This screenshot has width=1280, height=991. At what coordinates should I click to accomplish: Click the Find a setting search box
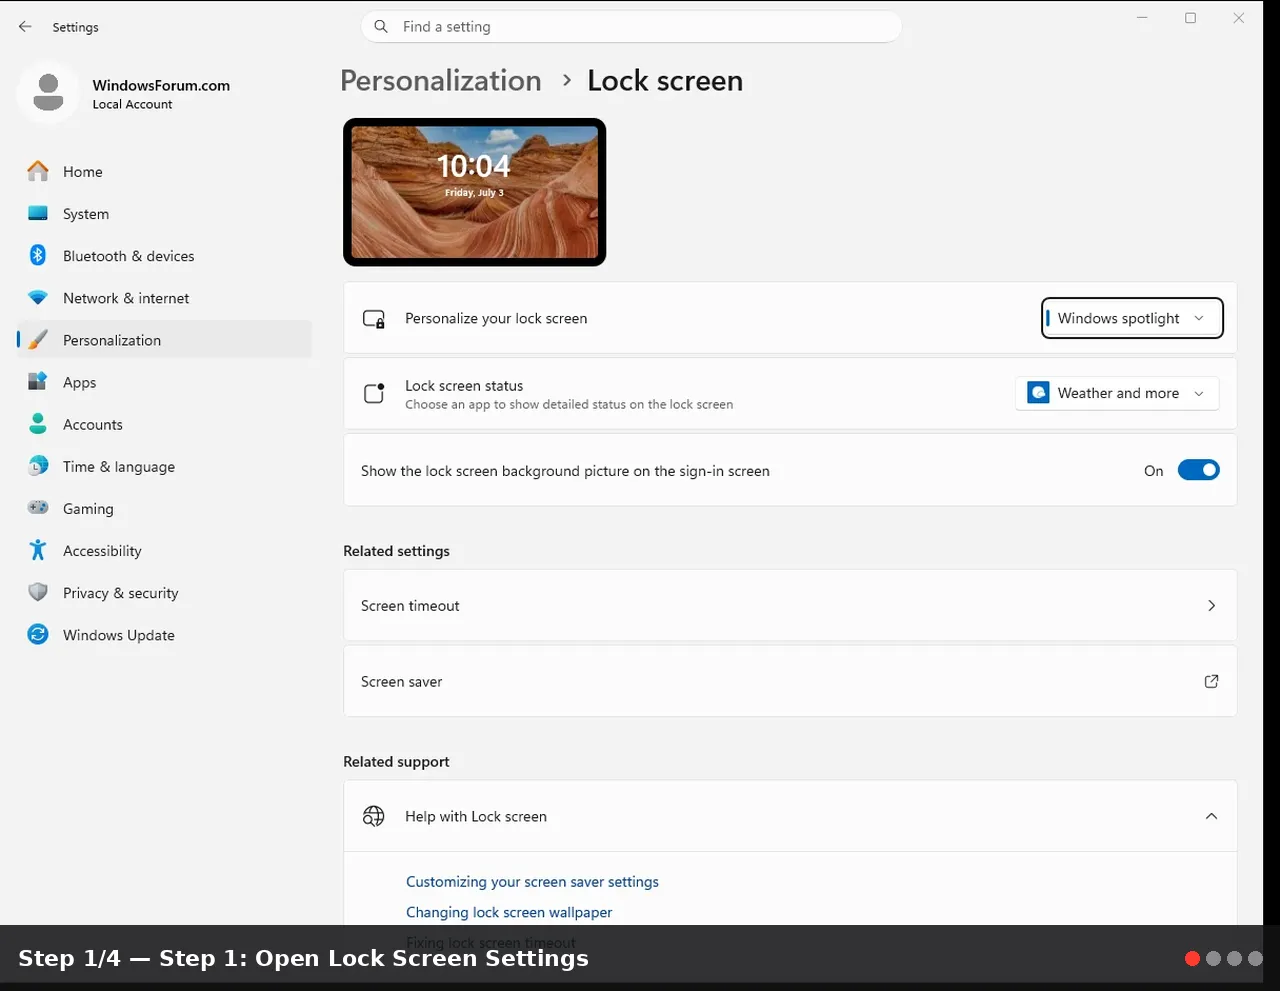pos(631,27)
